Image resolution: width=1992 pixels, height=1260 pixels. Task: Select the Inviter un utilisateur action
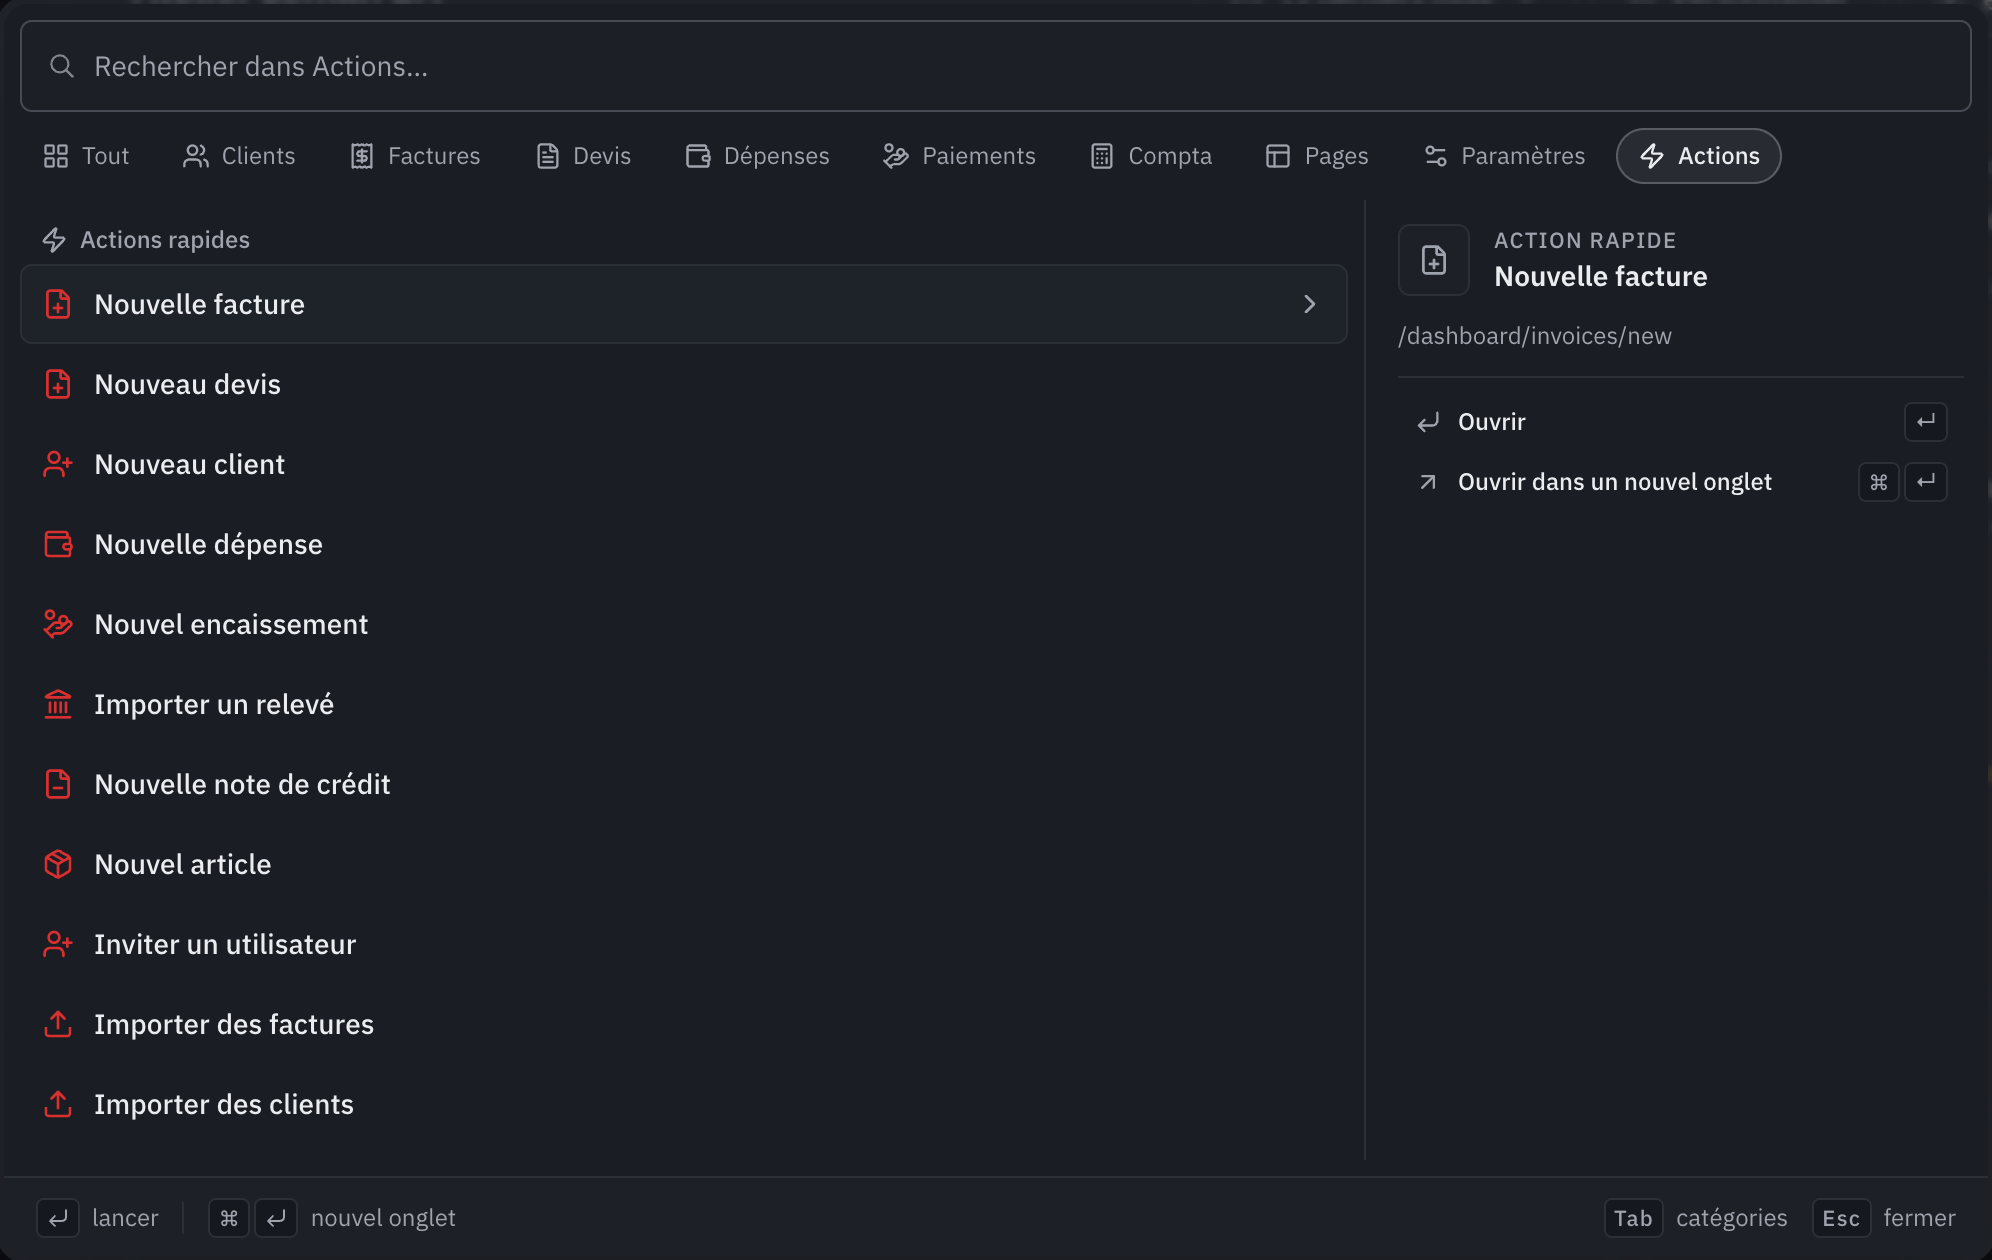[684, 944]
